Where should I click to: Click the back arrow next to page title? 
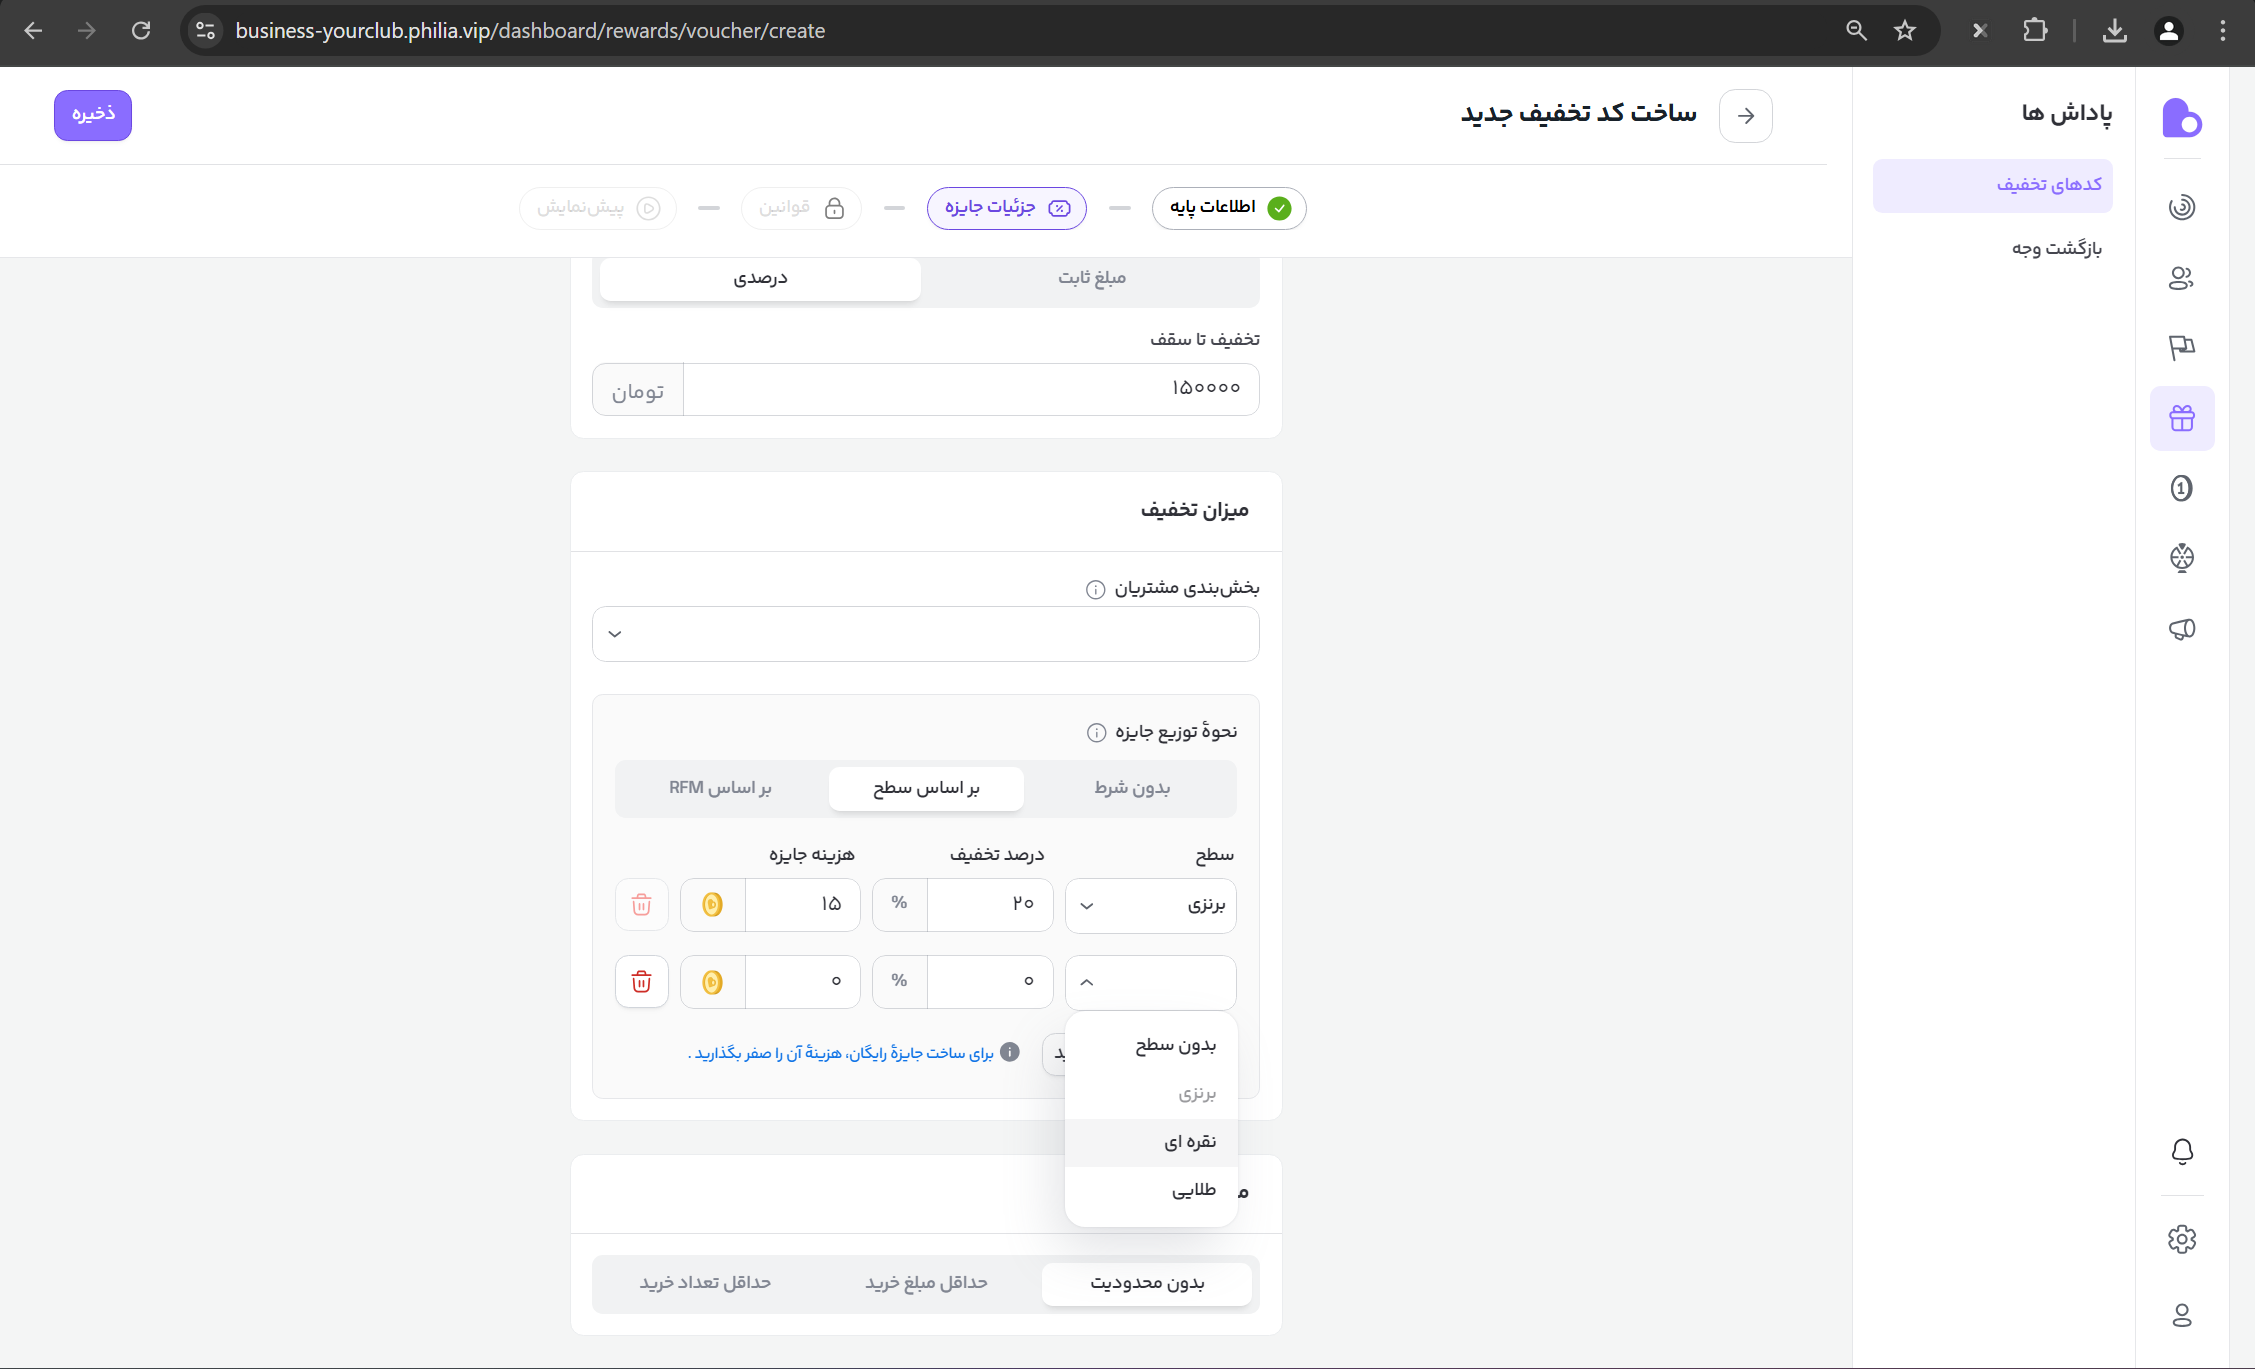coord(1745,116)
